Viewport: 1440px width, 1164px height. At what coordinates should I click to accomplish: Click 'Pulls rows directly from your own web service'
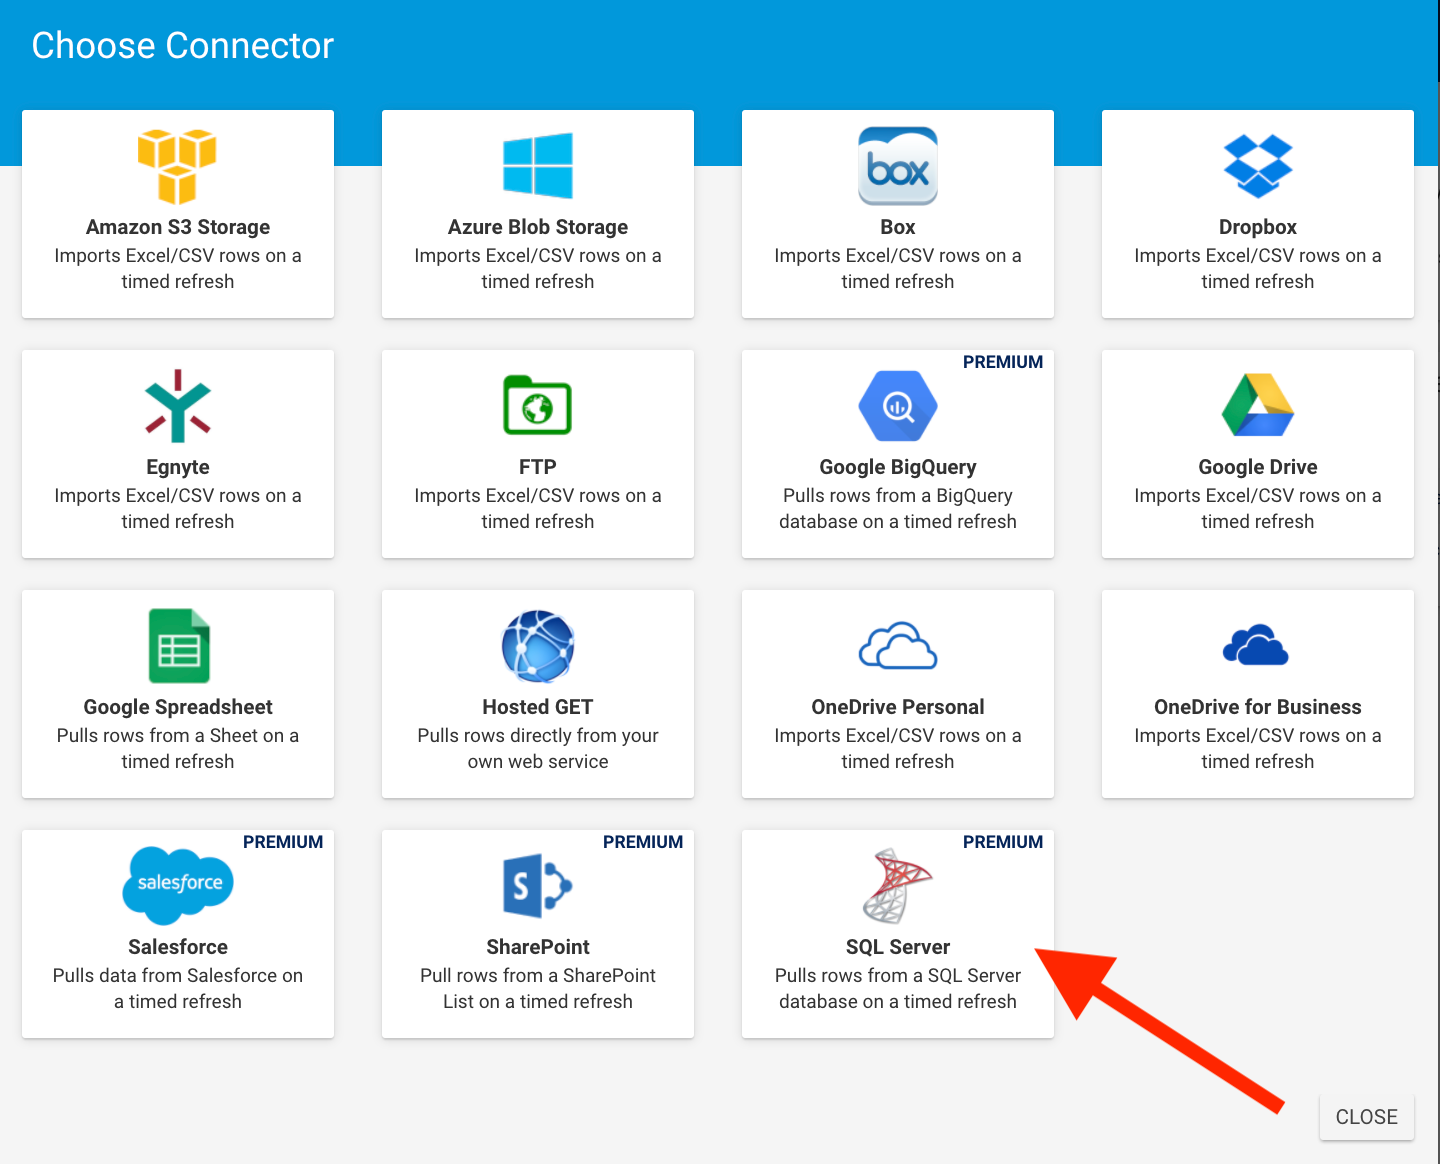tap(538, 748)
